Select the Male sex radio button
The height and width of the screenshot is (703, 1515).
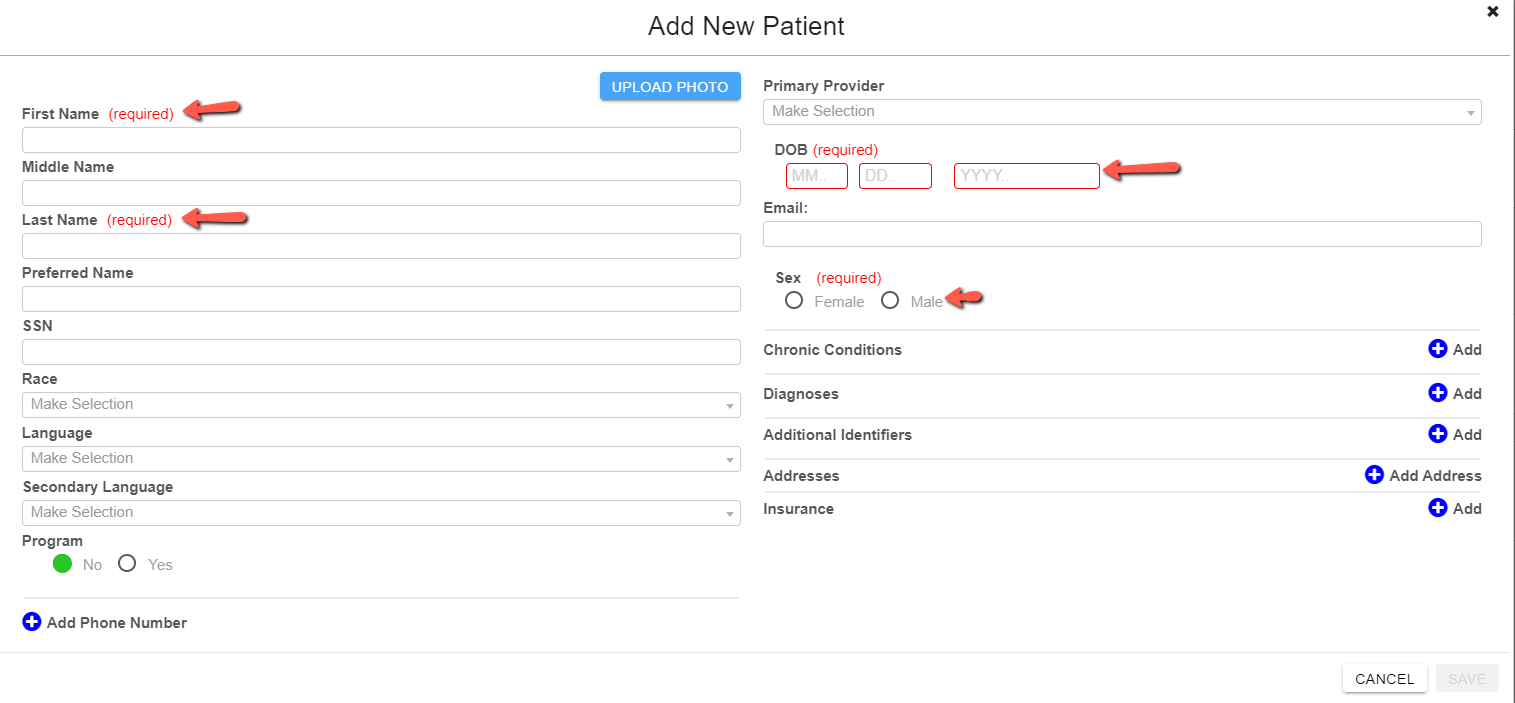tap(890, 300)
